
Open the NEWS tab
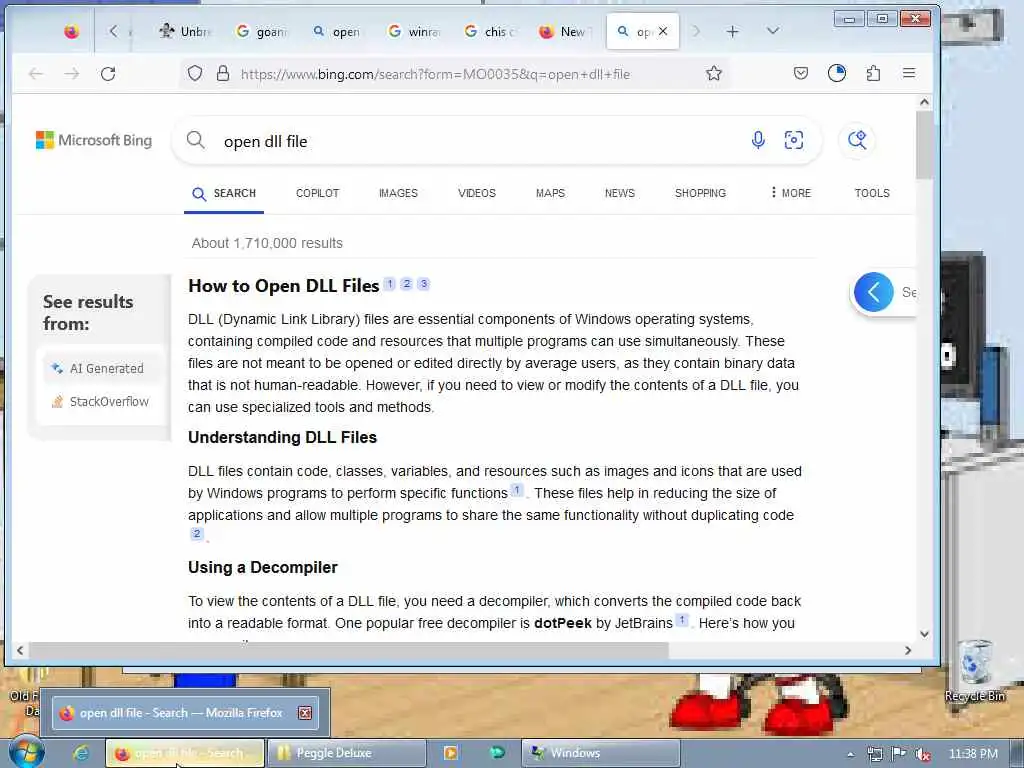[620, 193]
